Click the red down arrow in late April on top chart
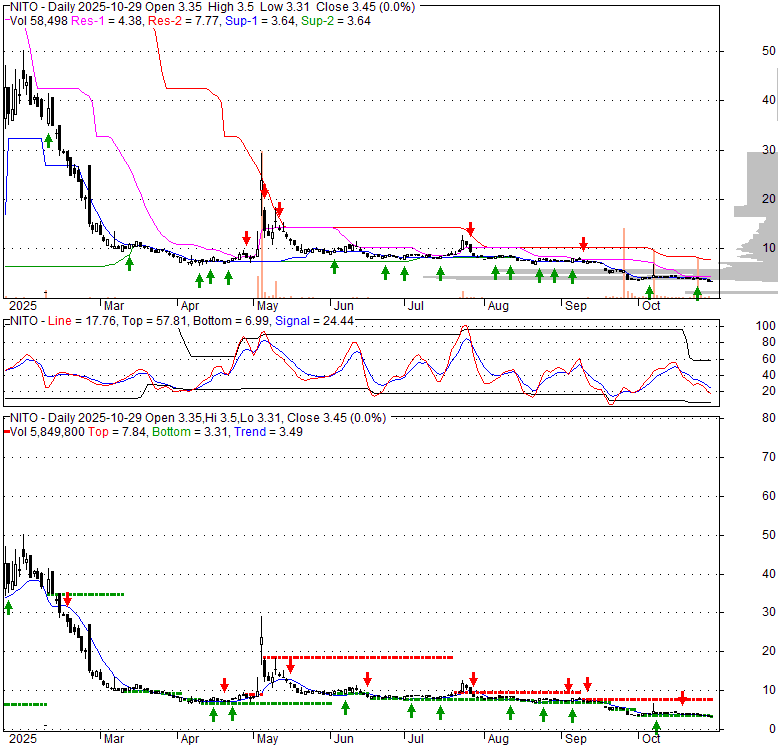This screenshot has height=745, width=780. click(x=246, y=238)
